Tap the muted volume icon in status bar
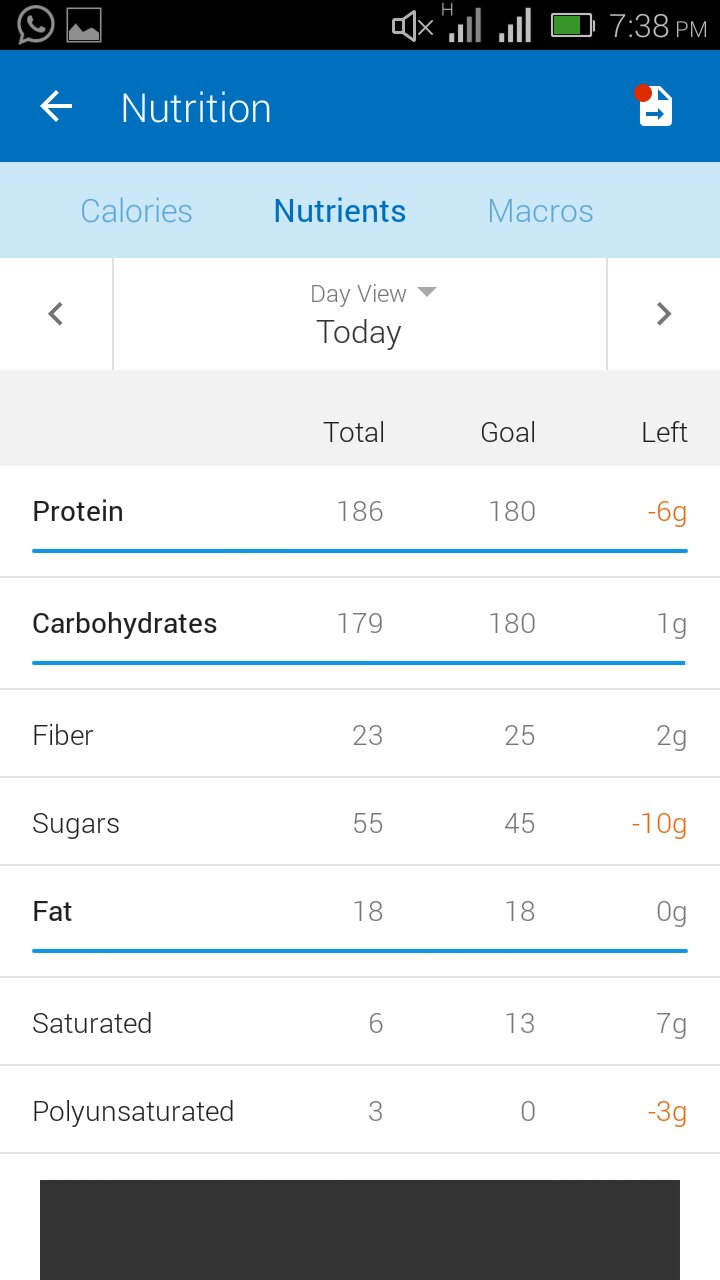This screenshot has width=720, height=1280. (412, 26)
